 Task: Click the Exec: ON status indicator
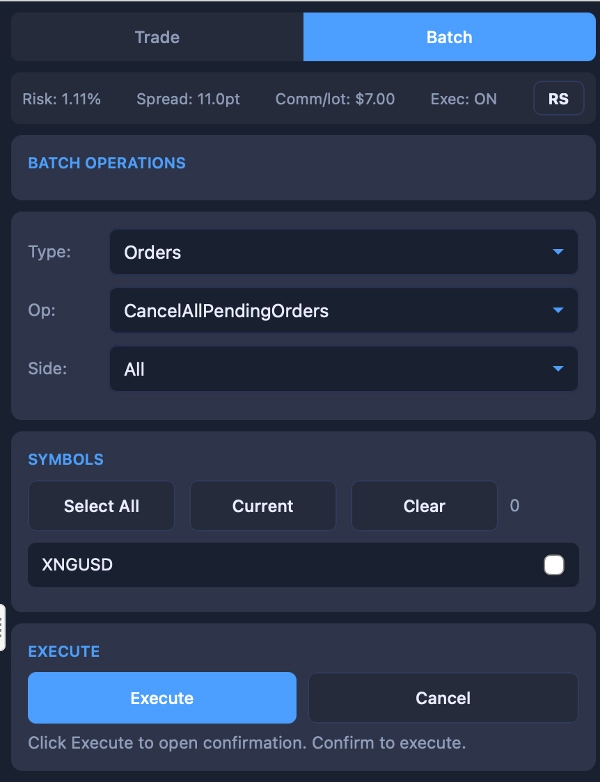click(x=463, y=99)
